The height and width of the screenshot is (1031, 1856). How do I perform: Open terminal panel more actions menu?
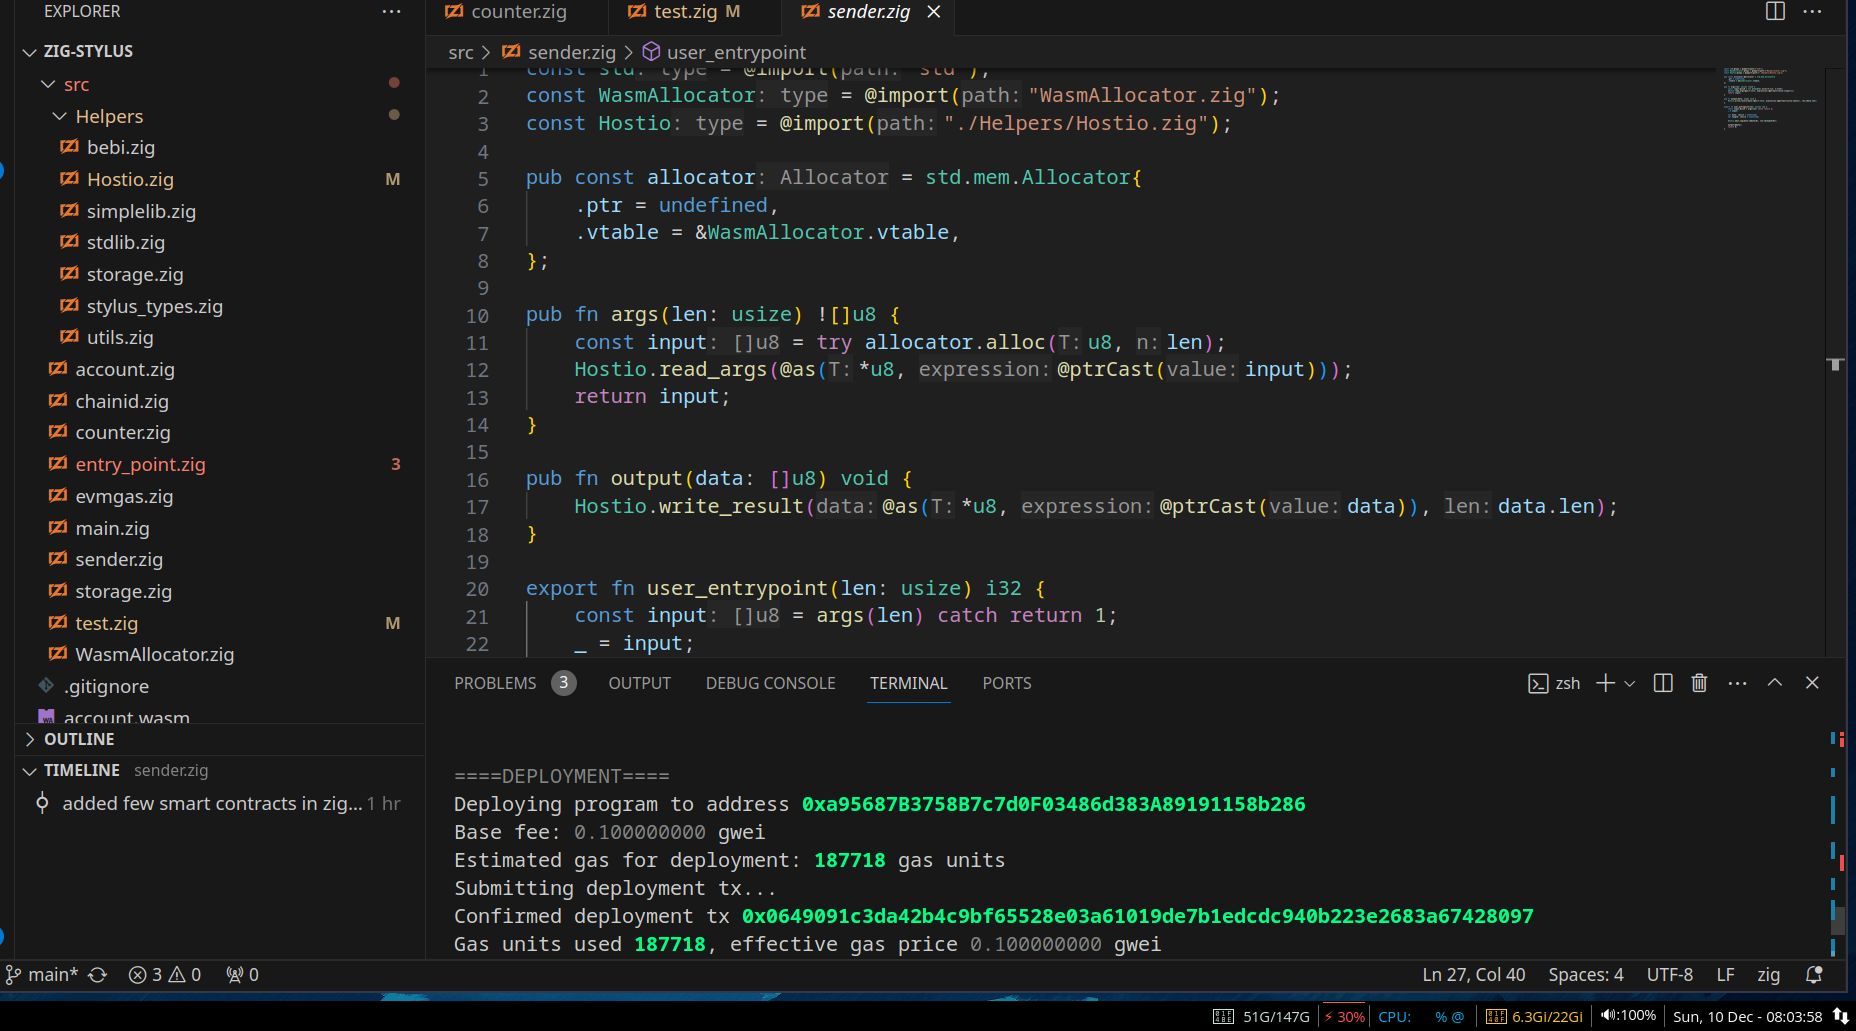point(1737,683)
